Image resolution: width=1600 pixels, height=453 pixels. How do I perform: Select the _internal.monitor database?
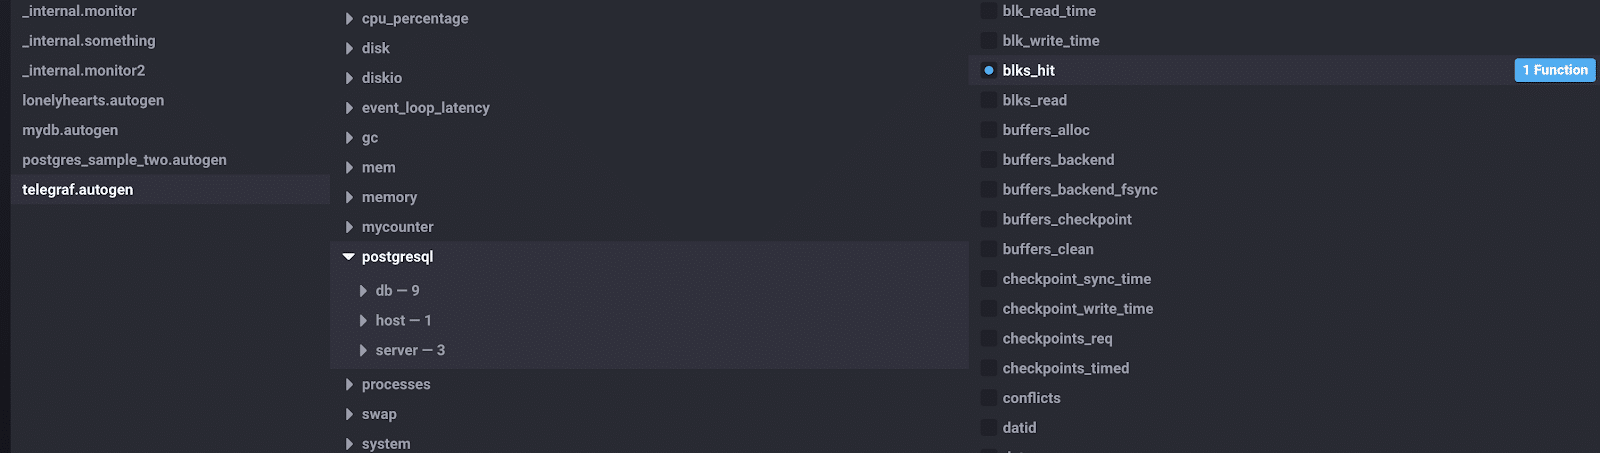(80, 11)
